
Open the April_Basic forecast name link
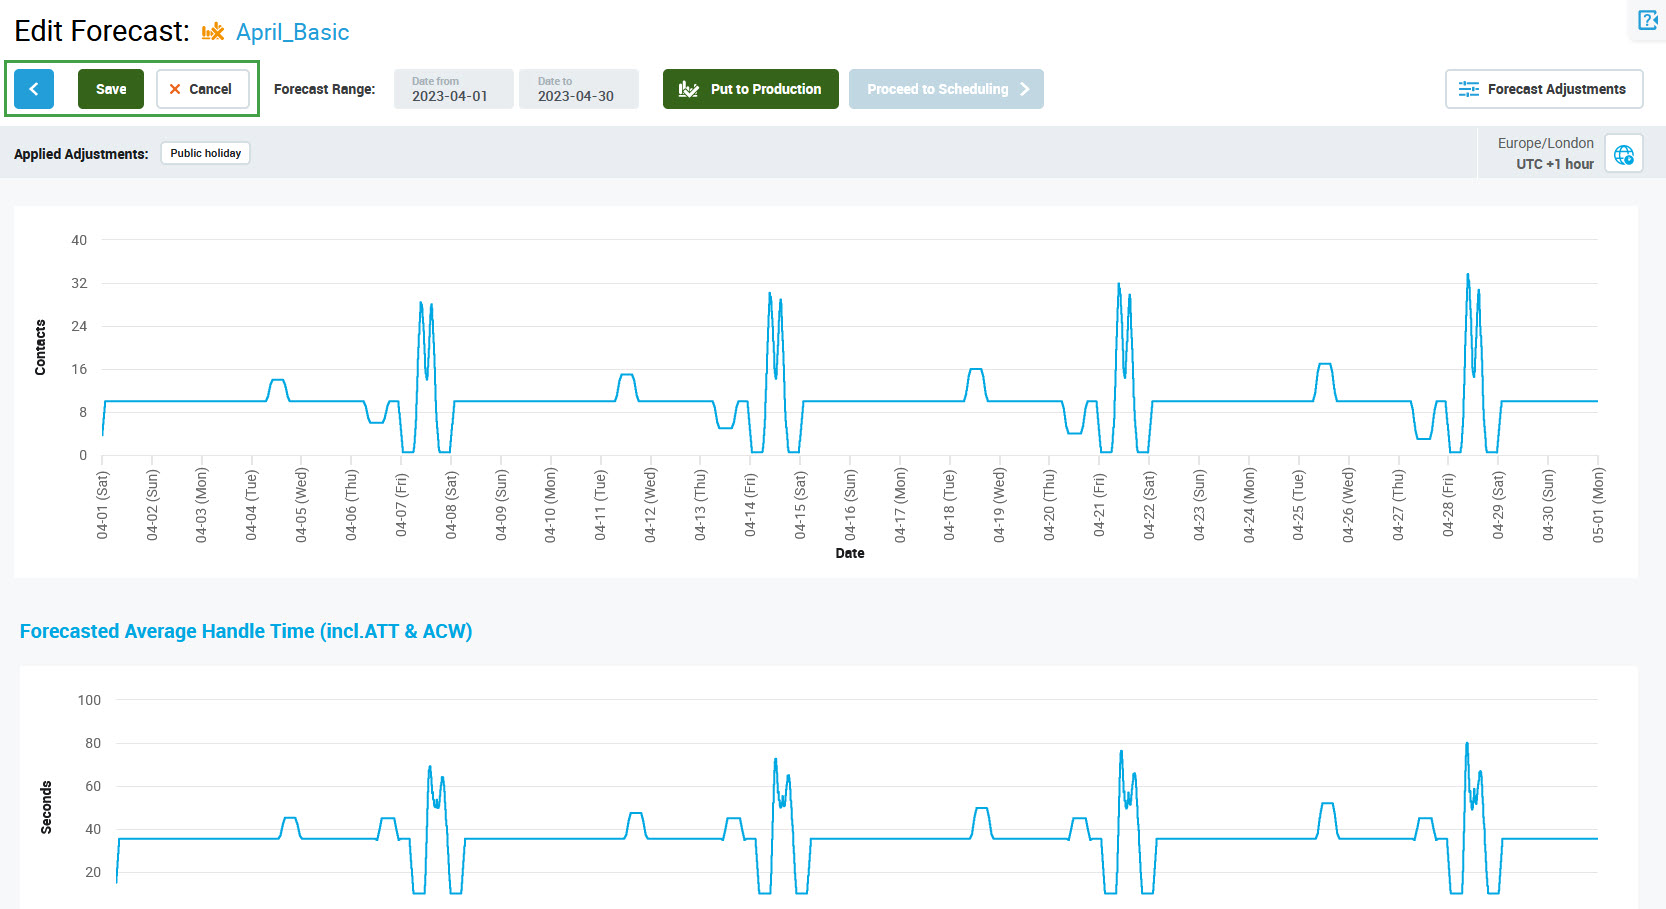[292, 32]
